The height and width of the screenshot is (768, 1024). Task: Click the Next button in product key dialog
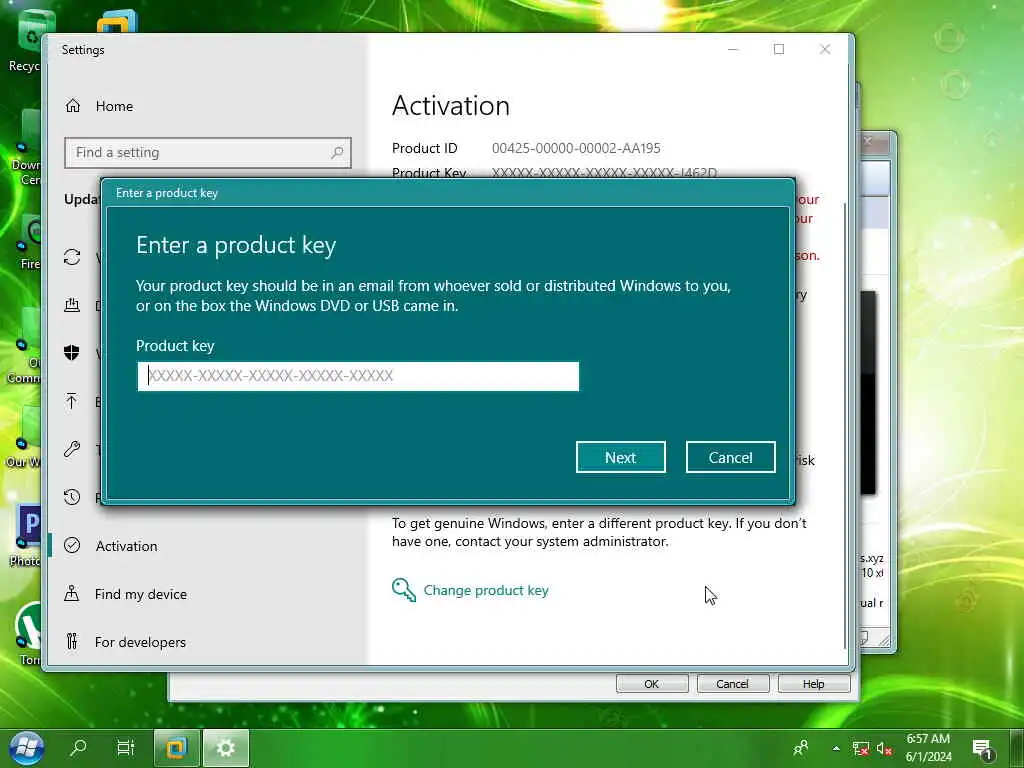(620, 457)
